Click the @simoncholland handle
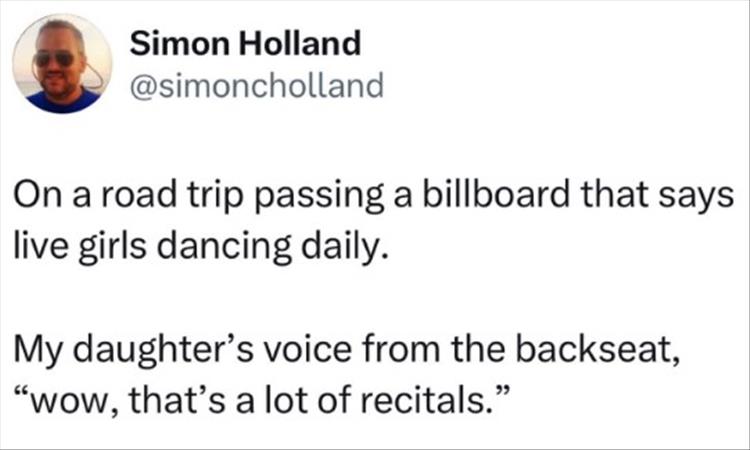This screenshot has width=750, height=450. (x=257, y=86)
